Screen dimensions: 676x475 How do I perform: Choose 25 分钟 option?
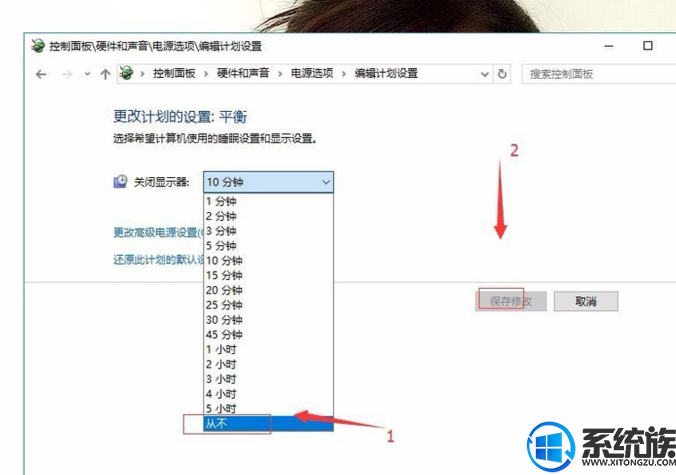(268, 305)
